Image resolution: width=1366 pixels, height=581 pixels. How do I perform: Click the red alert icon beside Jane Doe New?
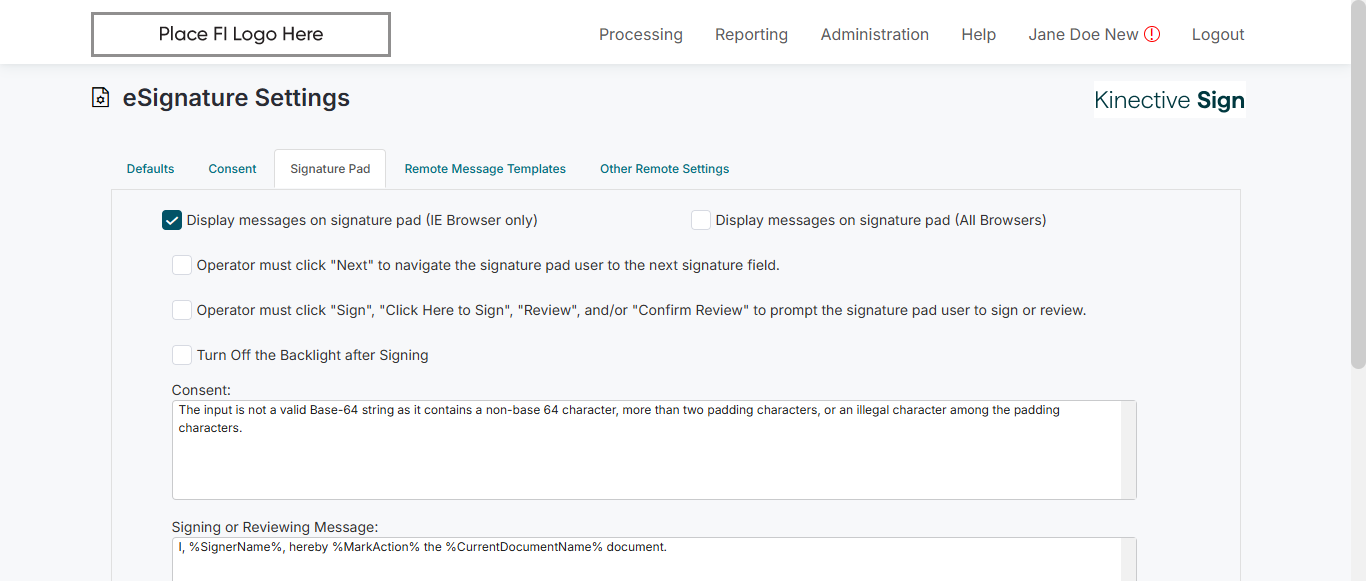click(1152, 34)
